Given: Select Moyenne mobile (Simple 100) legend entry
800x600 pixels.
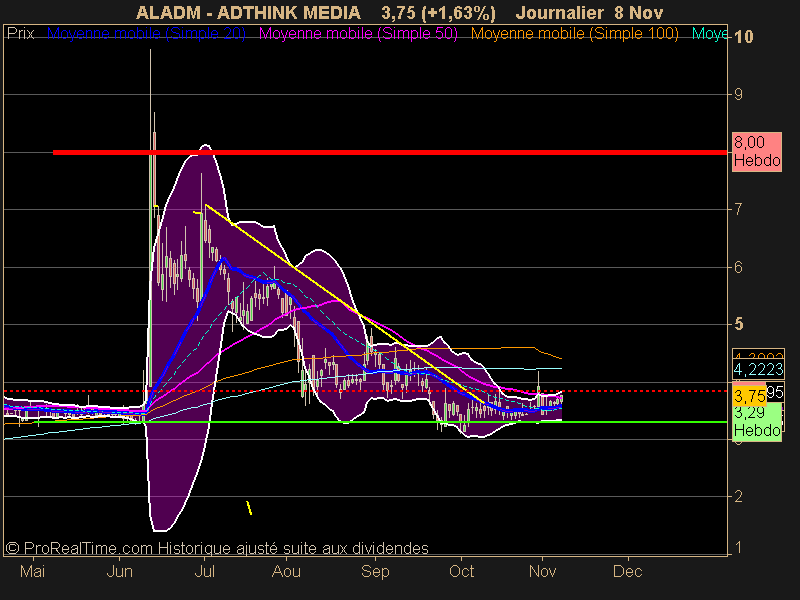Looking at the screenshot, I should pyautogui.click(x=575, y=34).
